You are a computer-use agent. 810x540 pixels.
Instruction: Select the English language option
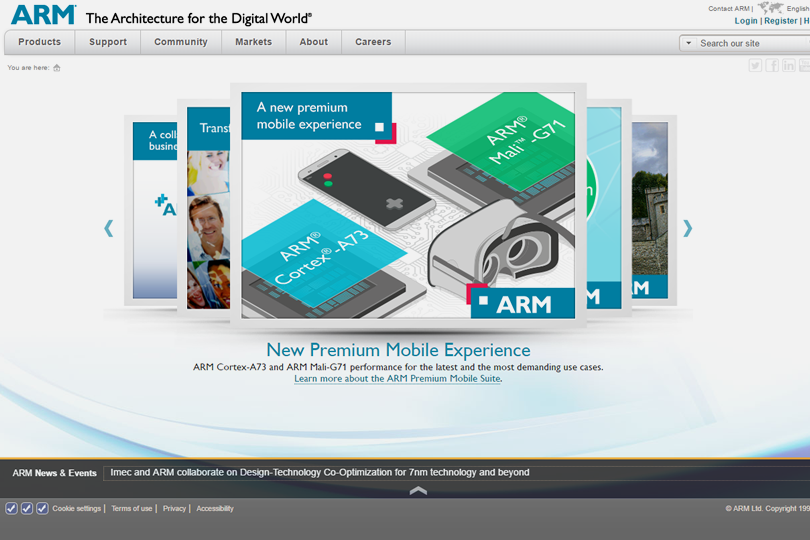point(798,8)
